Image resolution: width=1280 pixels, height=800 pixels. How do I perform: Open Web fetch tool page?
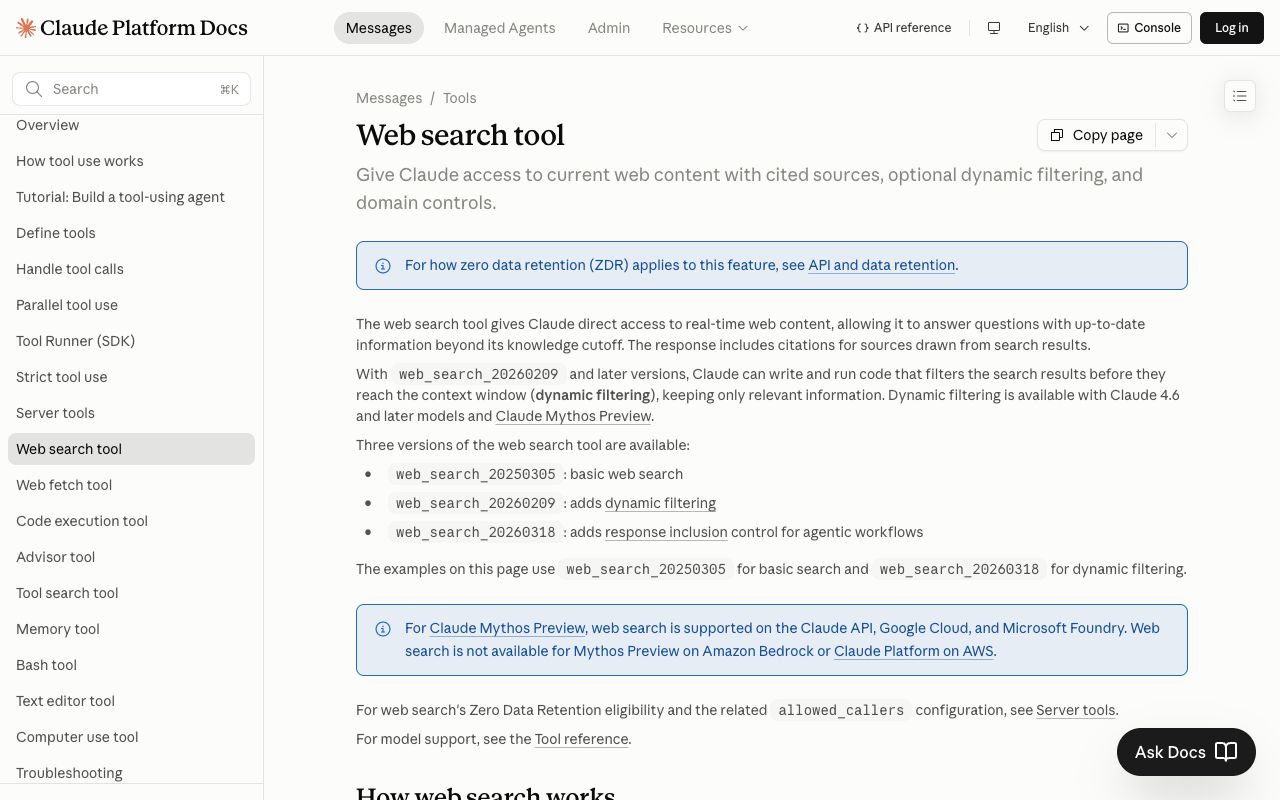[x=131, y=485]
